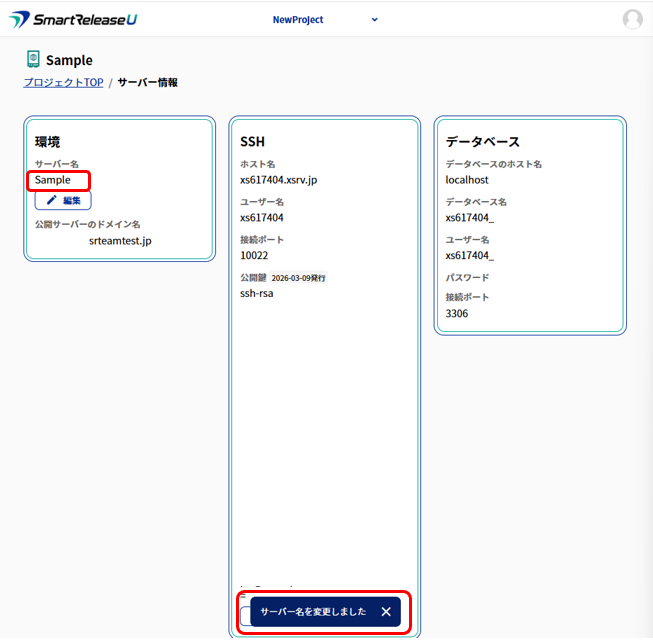Select the サーバー情報 breadcrumb item
Image resolution: width=653 pixels, height=642 pixels.
[147, 82]
